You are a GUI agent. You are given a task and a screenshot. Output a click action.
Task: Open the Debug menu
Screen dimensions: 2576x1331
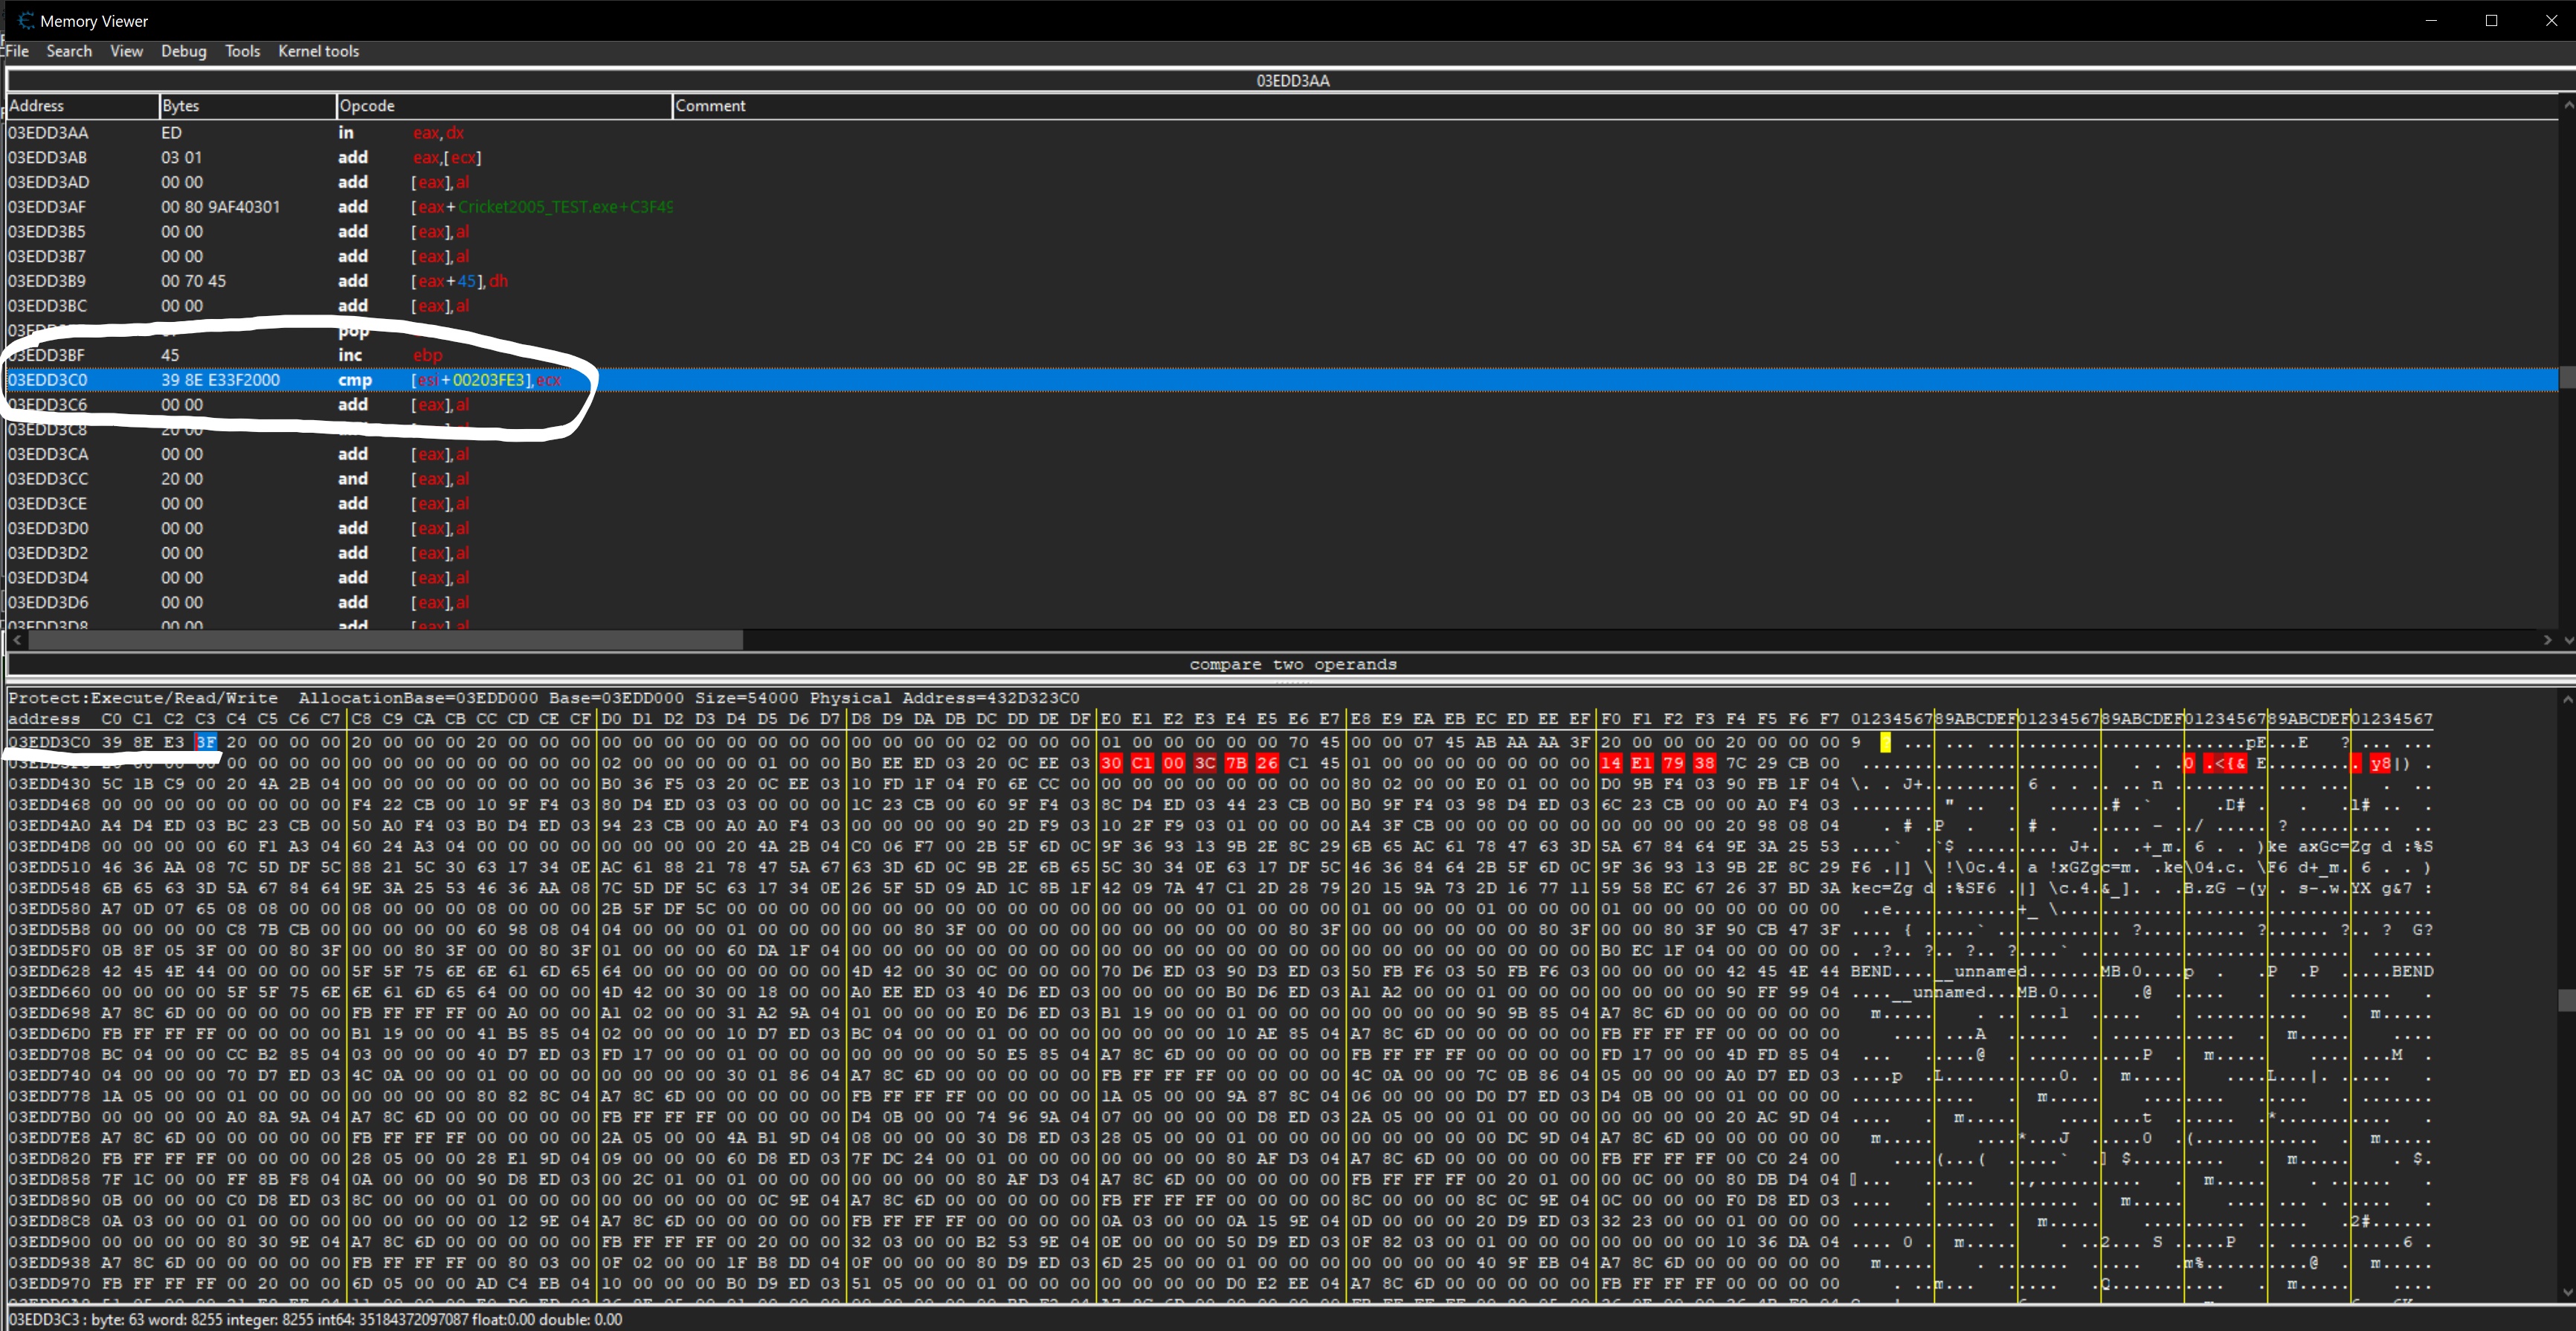pyautogui.click(x=183, y=51)
